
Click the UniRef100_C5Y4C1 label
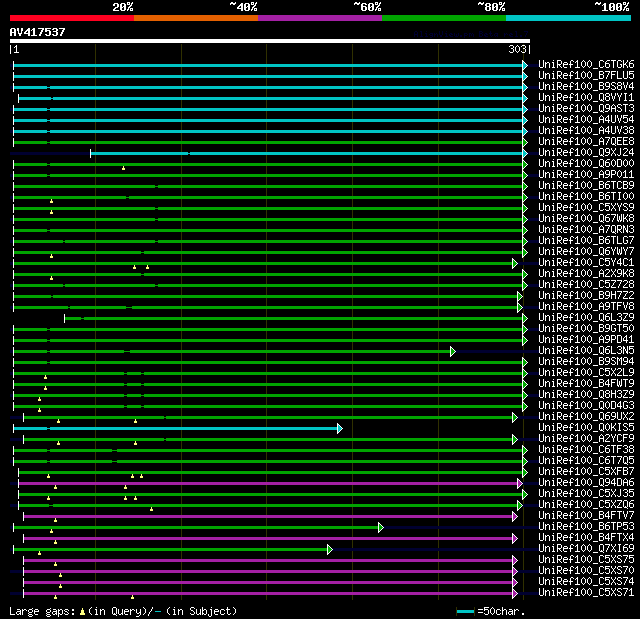(x=586, y=263)
